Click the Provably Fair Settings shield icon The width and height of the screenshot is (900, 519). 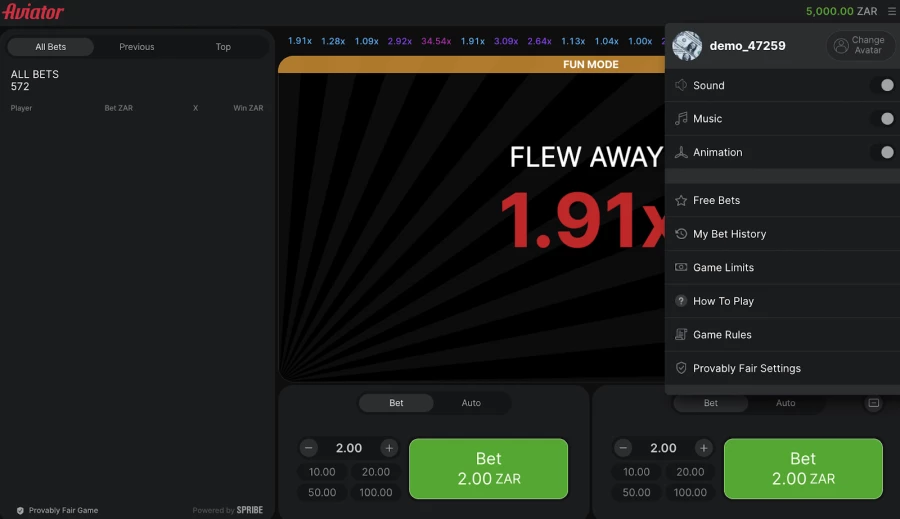(x=681, y=368)
